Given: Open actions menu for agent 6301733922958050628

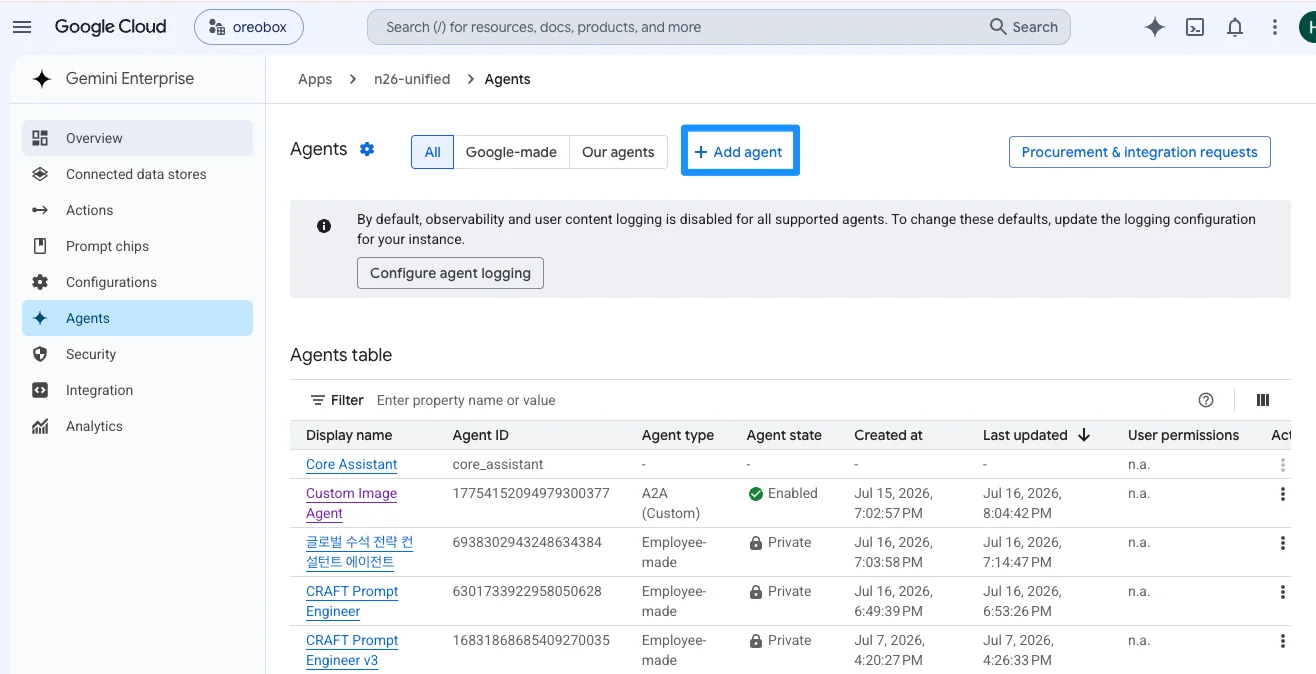Looking at the screenshot, I should (x=1282, y=592).
